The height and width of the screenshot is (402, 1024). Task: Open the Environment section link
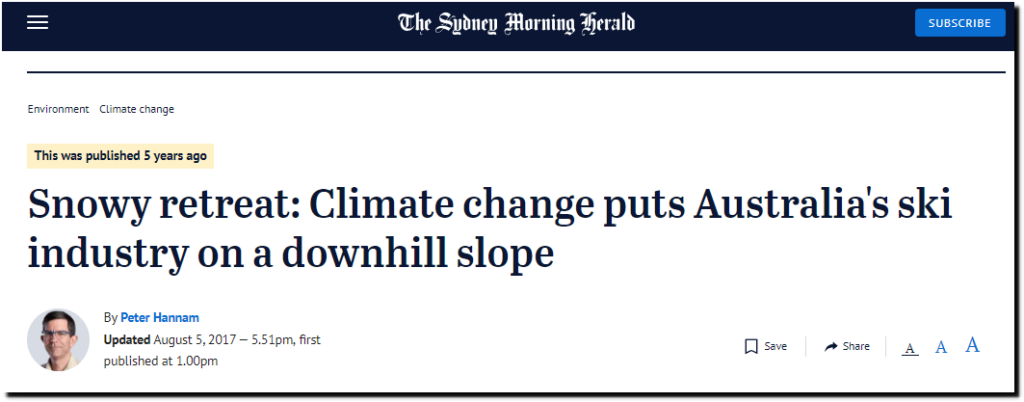(x=58, y=109)
